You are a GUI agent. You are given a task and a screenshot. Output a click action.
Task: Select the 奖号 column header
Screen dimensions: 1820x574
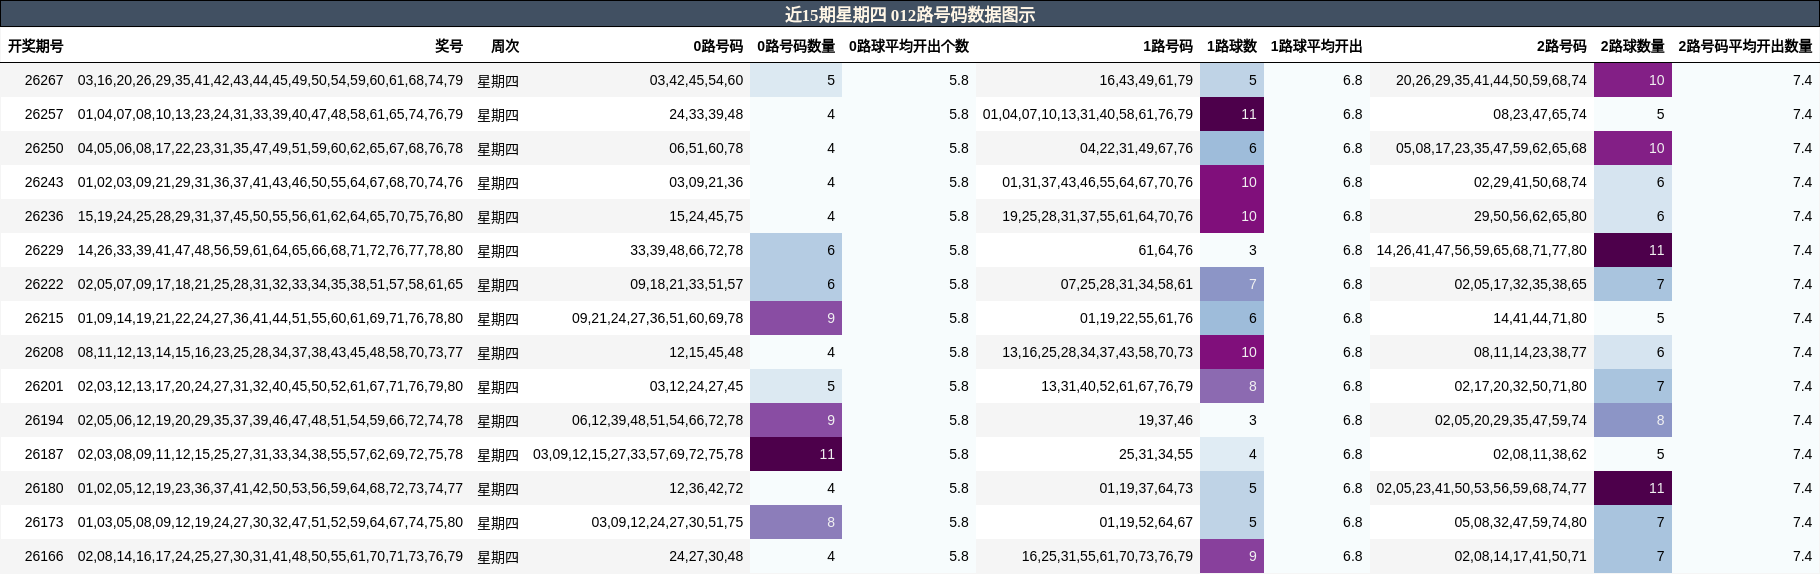[449, 46]
